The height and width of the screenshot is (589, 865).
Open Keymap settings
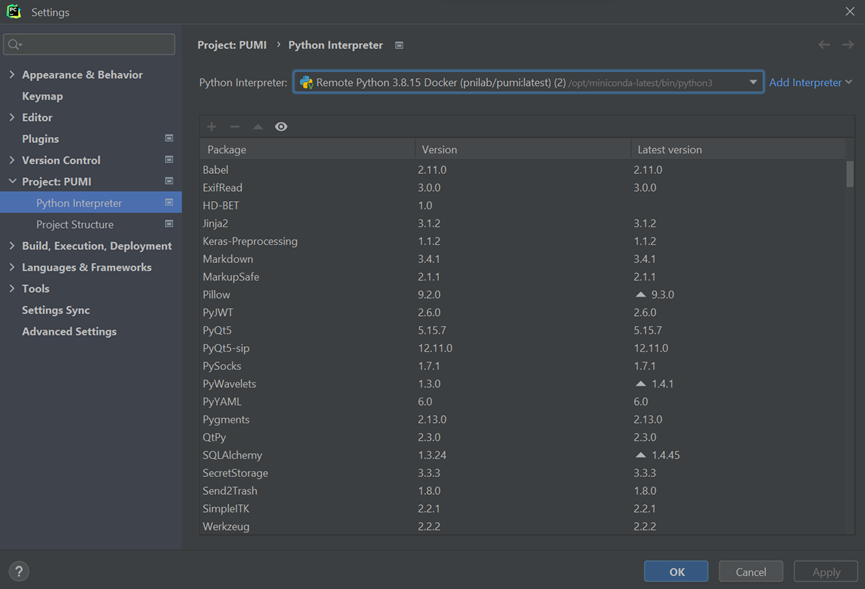click(42, 96)
